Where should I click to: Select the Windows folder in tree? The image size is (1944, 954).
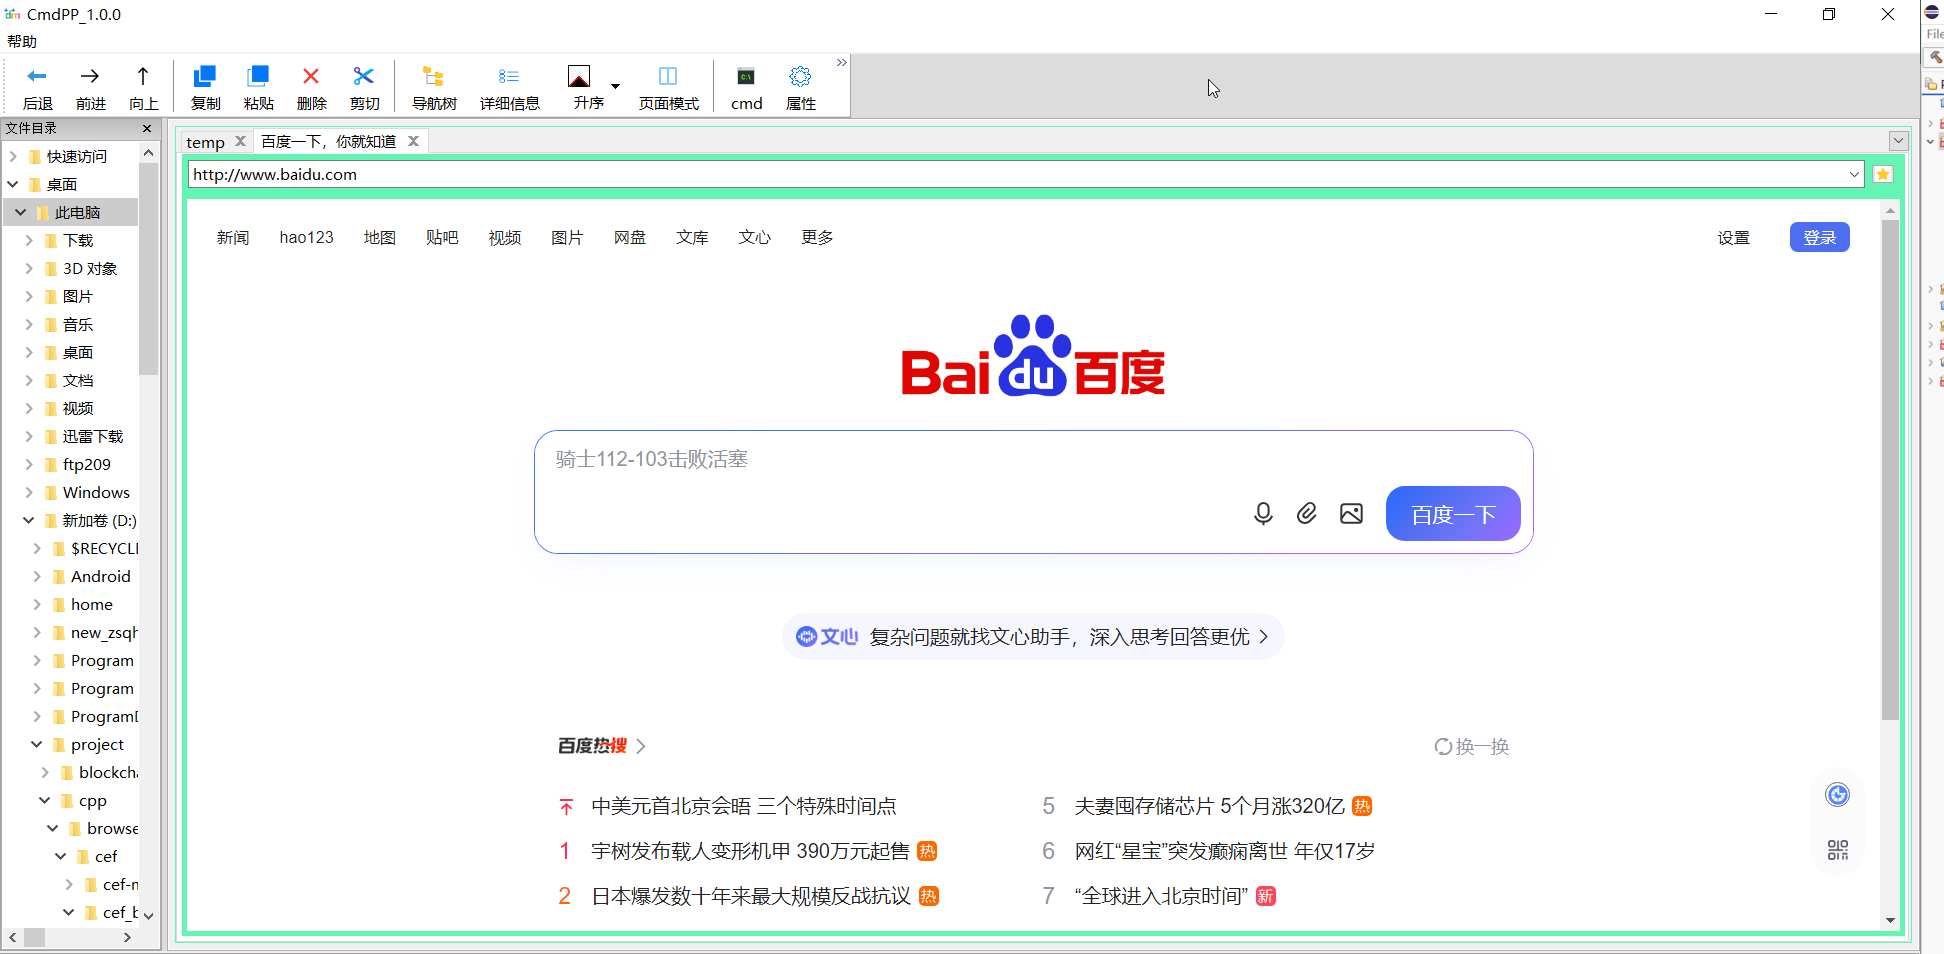pos(96,492)
